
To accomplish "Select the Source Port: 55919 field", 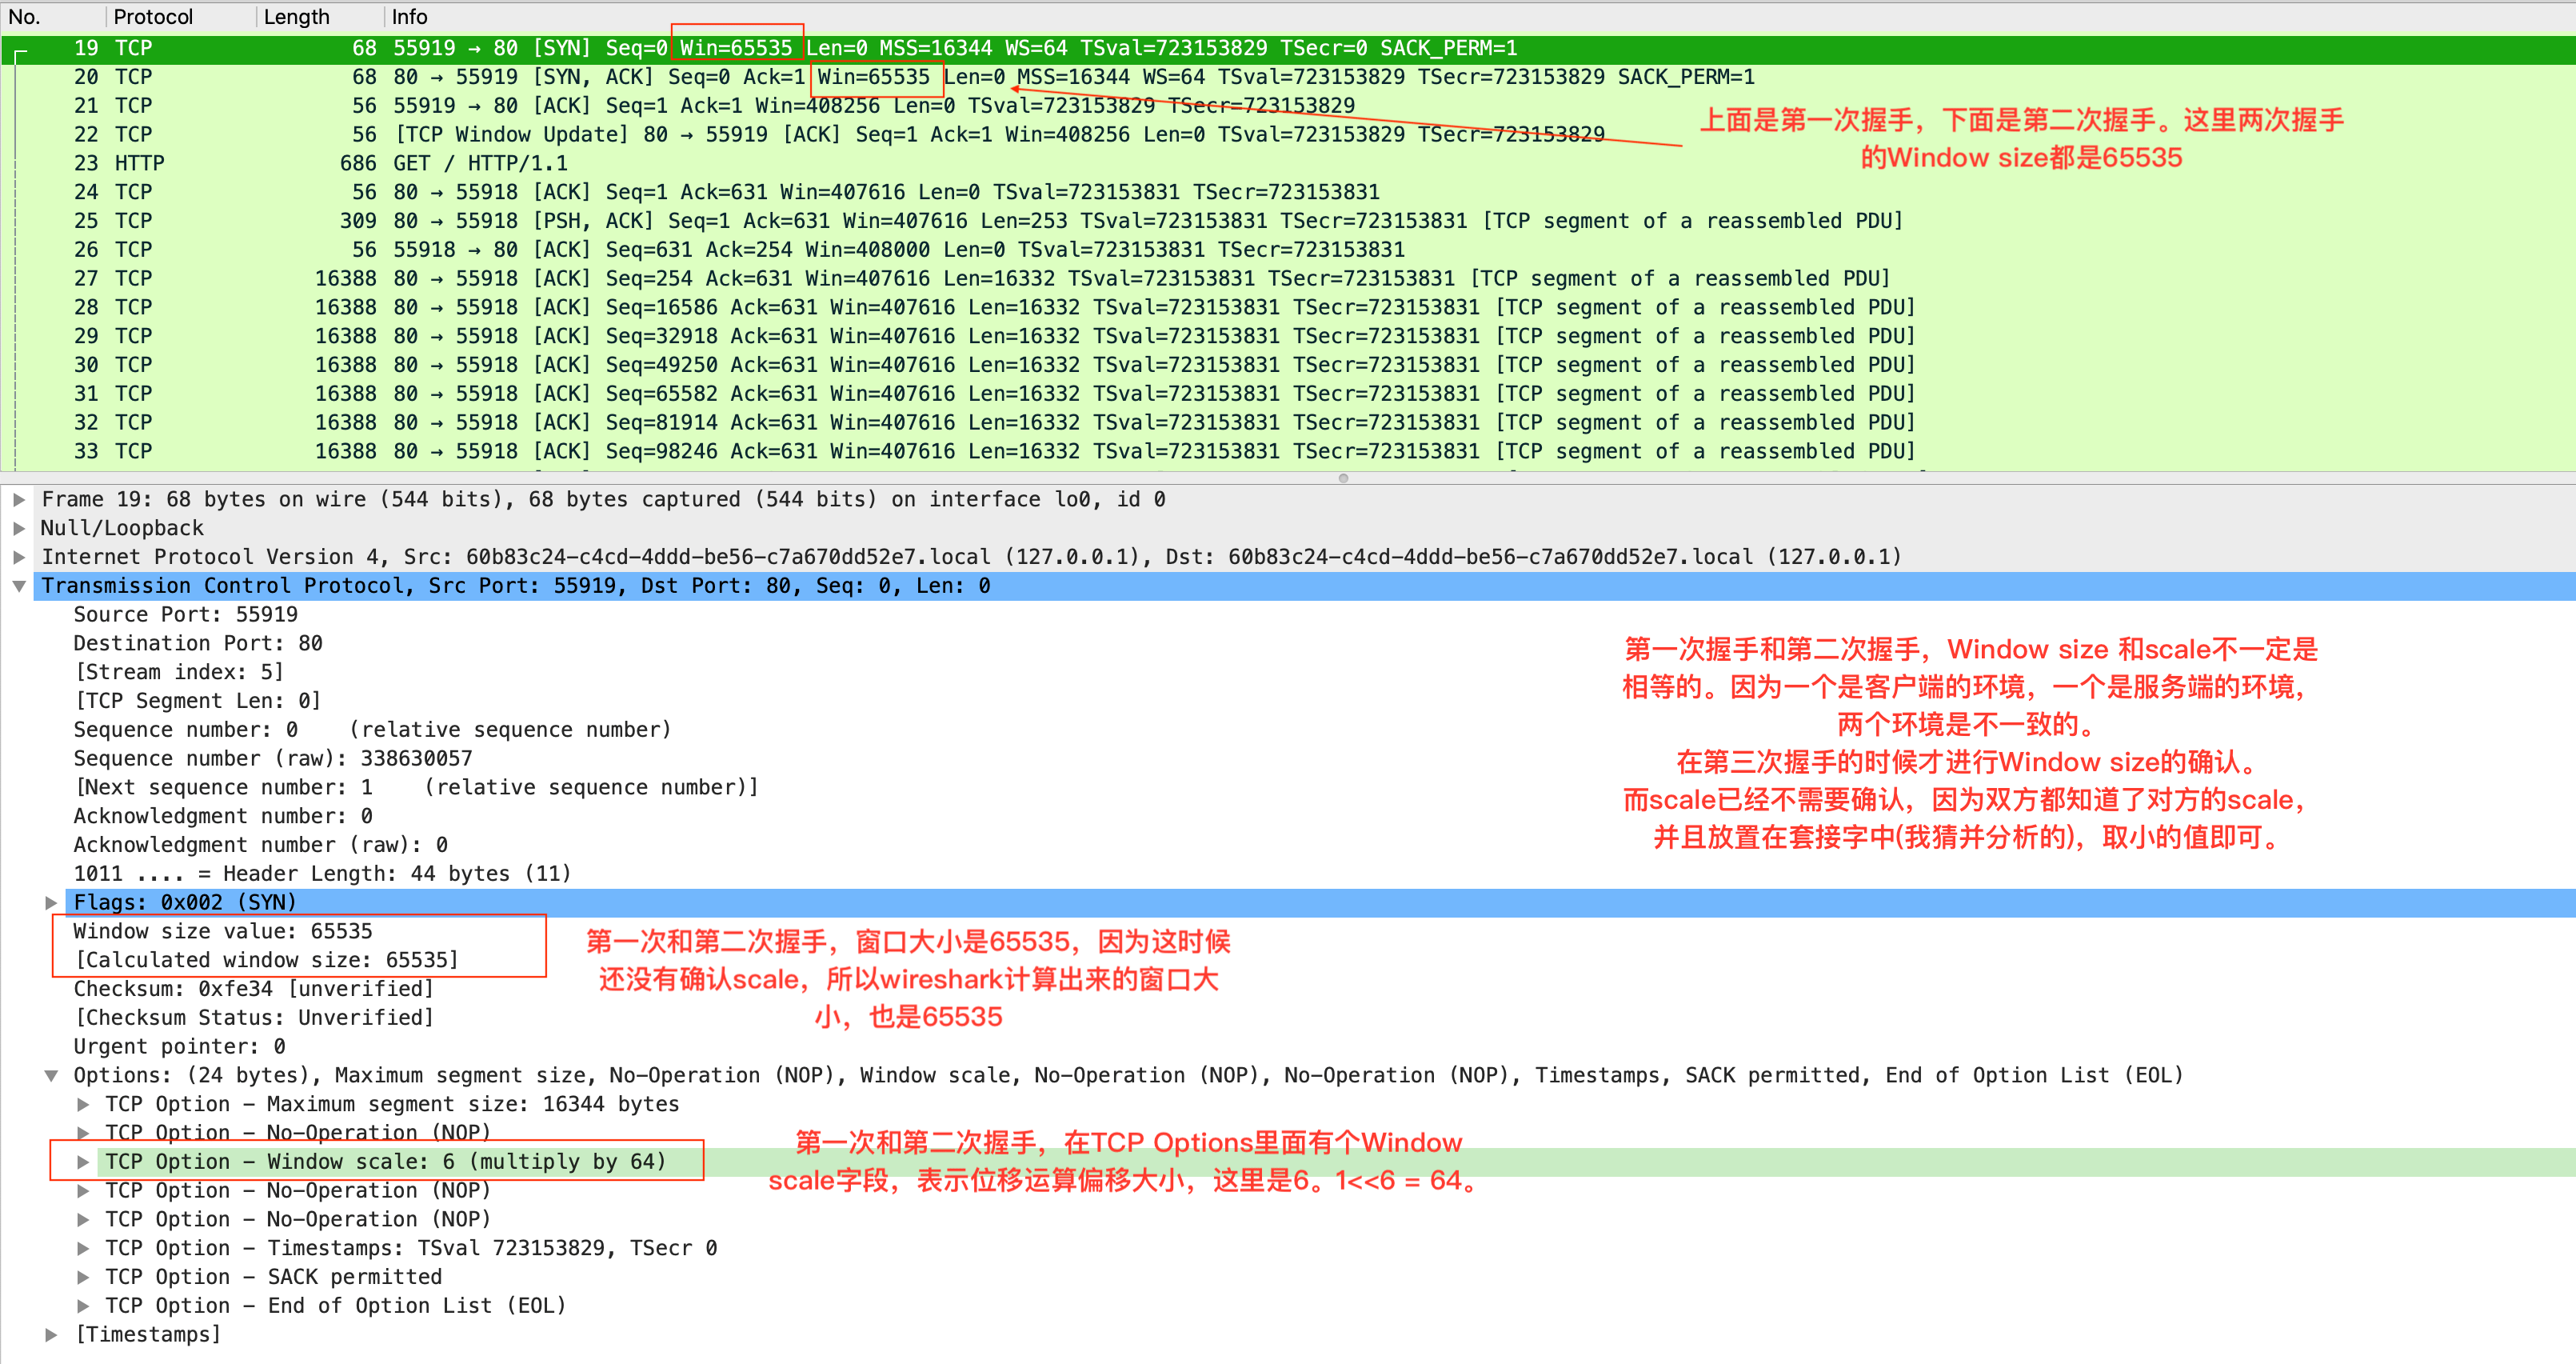I will point(186,615).
